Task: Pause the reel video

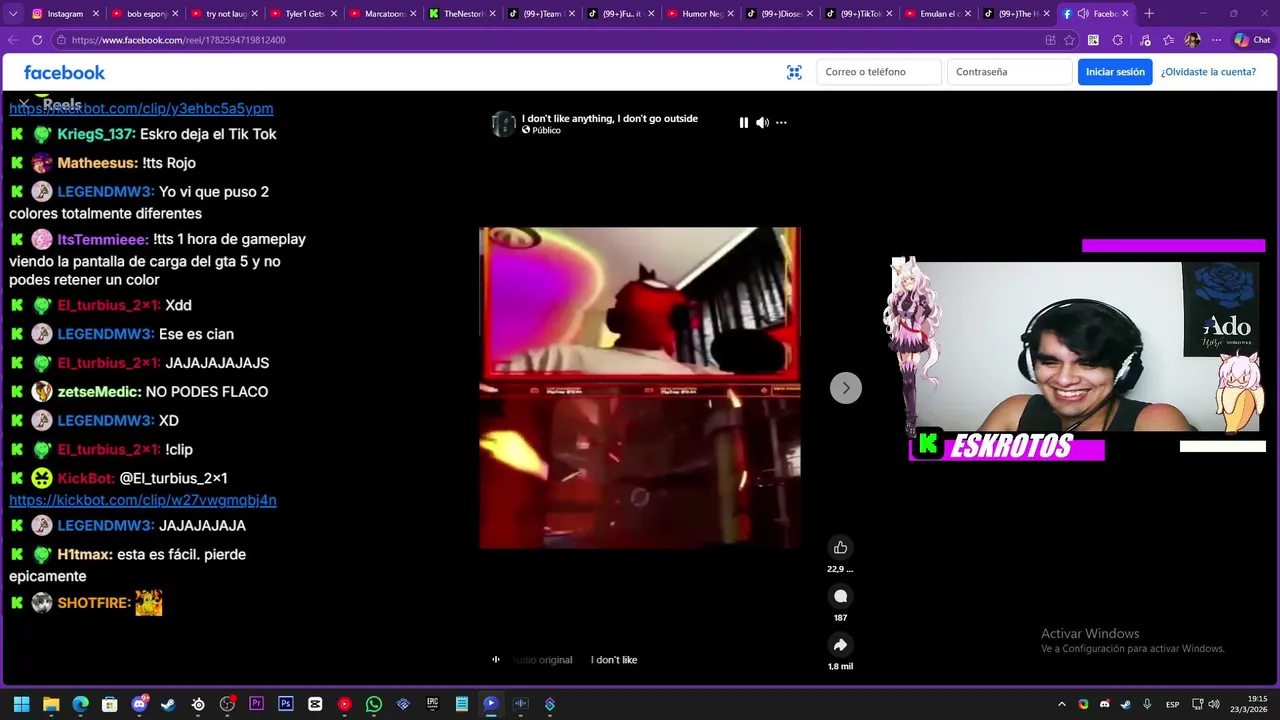Action: point(743,123)
